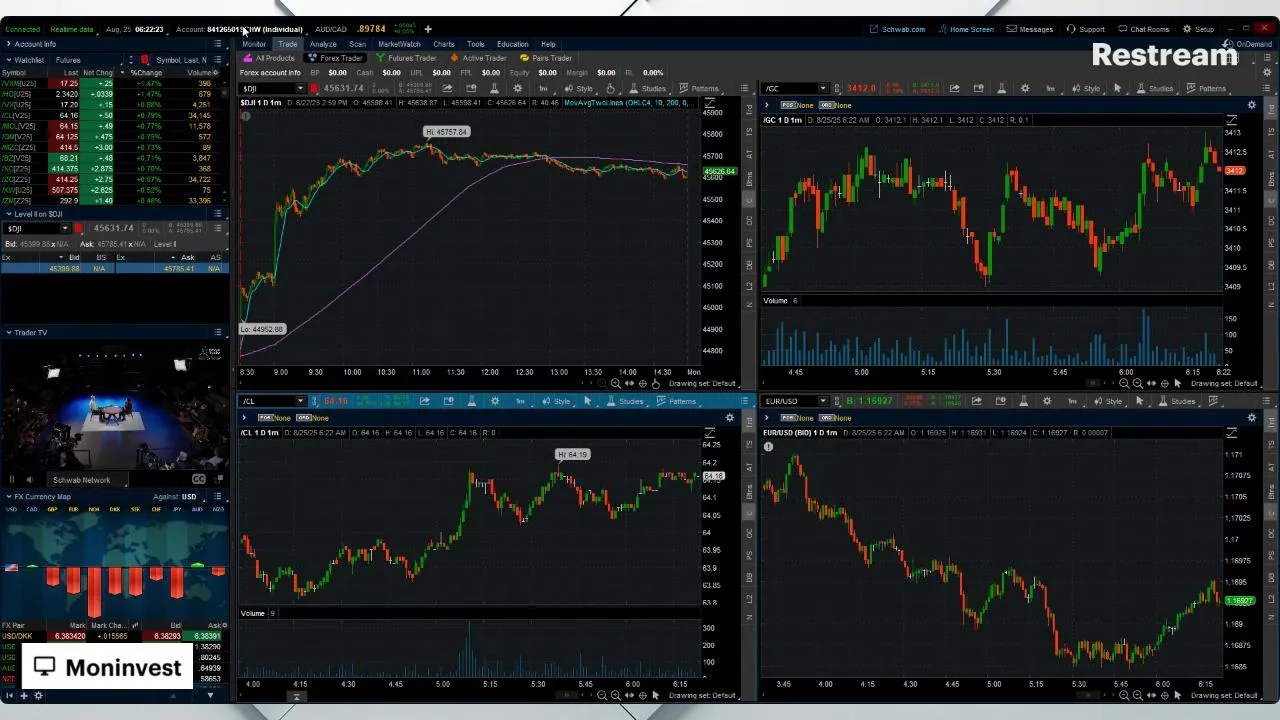Click the Studies button in the /GC chart toolbar

(x=1154, y=88)
